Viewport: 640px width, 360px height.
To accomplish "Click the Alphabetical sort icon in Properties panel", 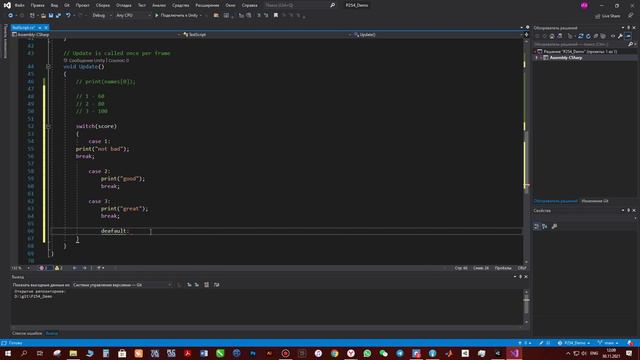I will point(544,227).
